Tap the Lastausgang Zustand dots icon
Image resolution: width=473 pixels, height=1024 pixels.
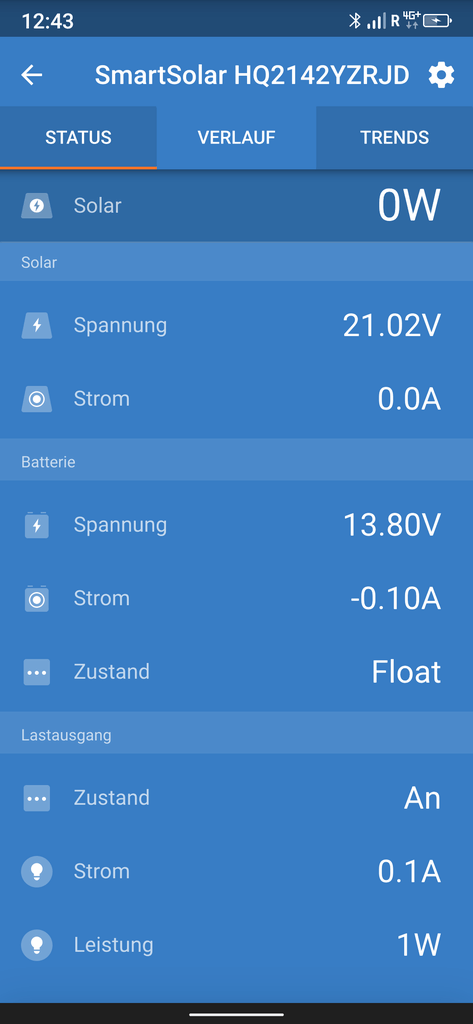[x=37, y=798]
